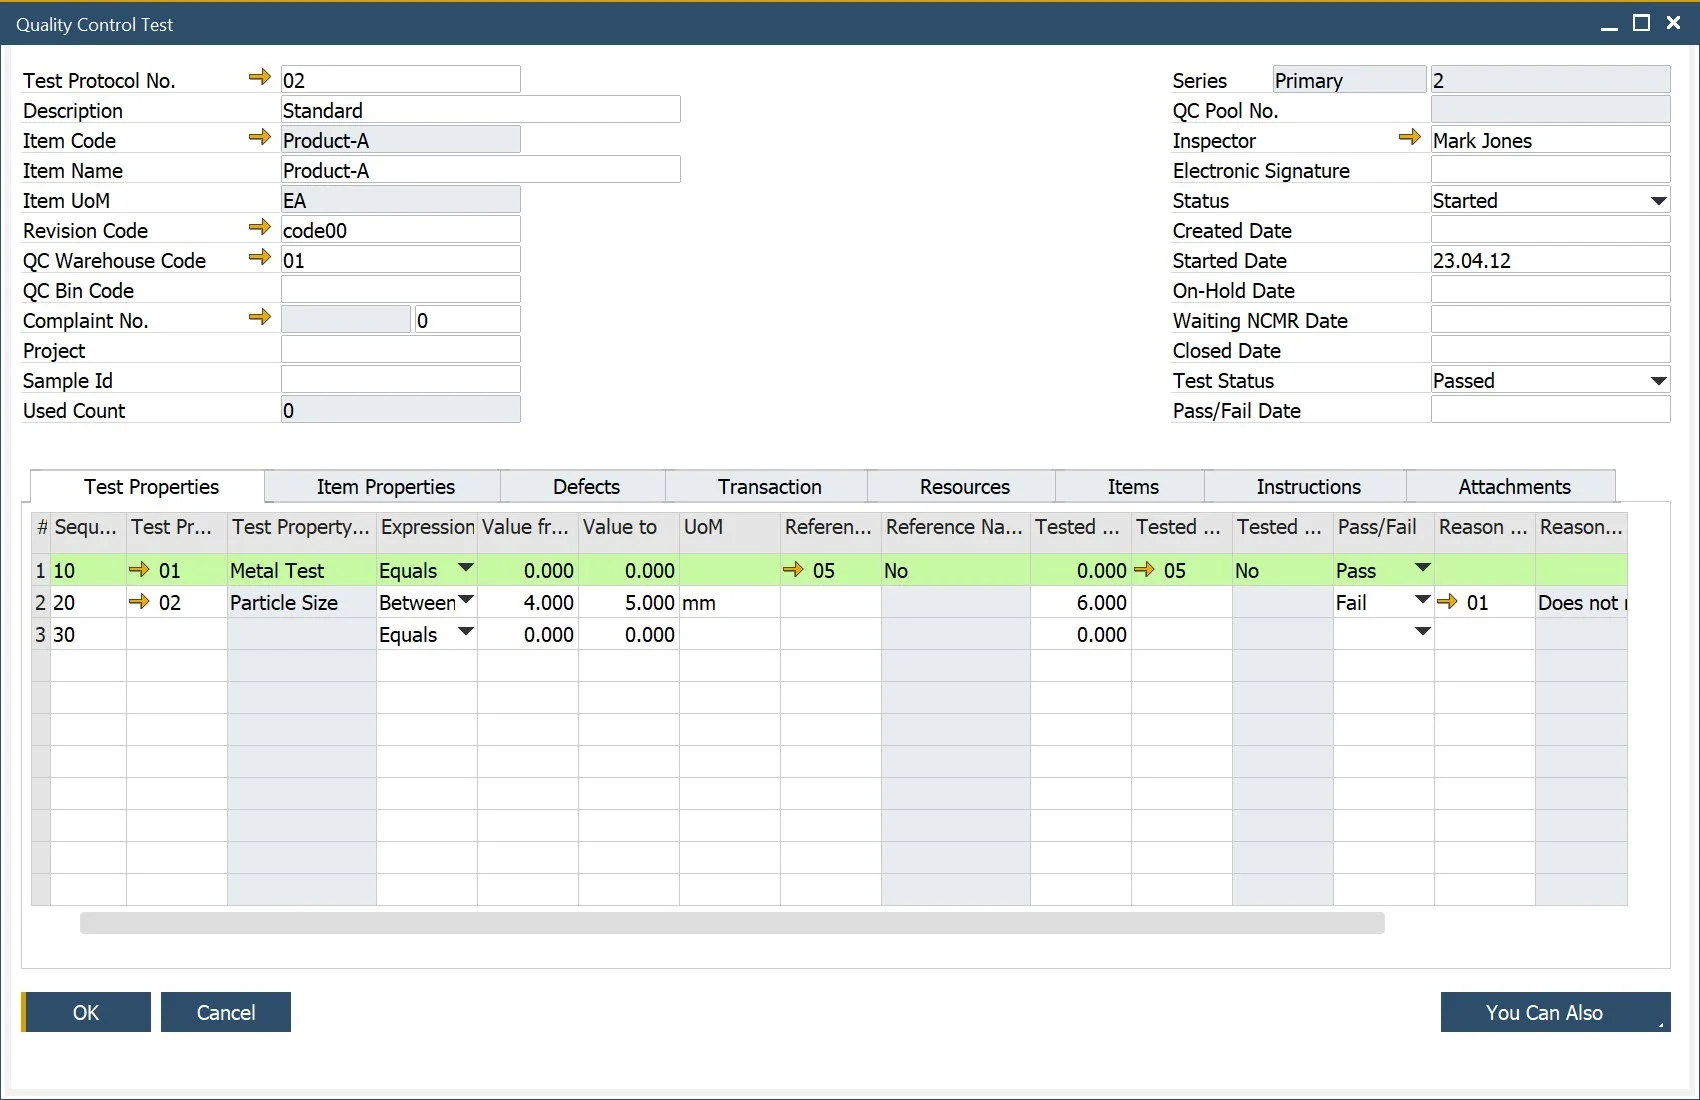Open Inspector link arrow for Mark Jones

tap(1410, 137)
